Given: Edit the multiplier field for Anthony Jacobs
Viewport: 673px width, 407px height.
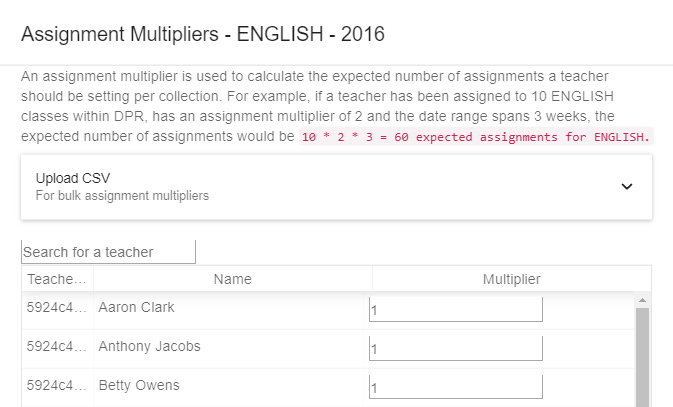Looking at the screenshot, I should coord(455,348).
